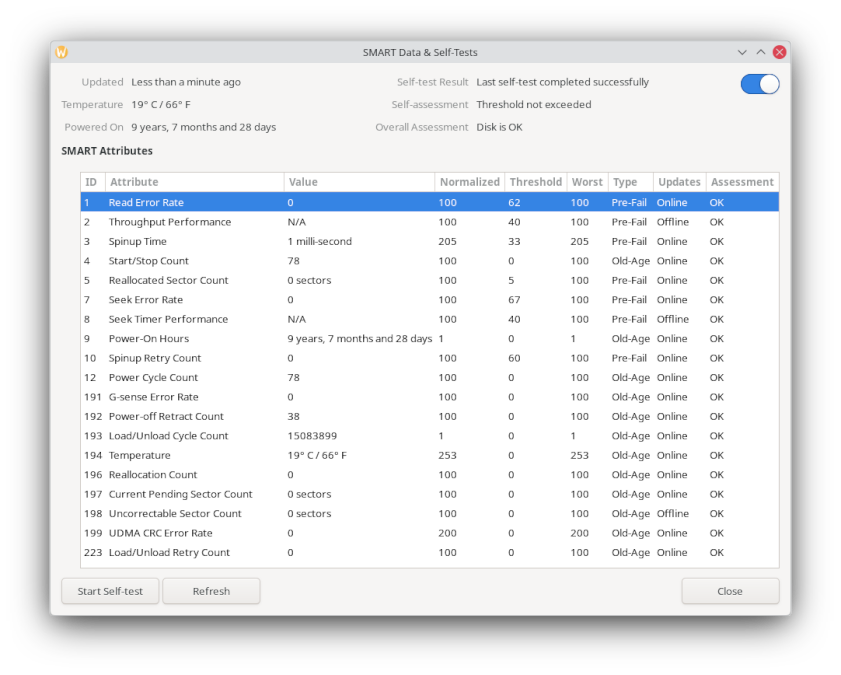
Task: Select the Power-On Hours attribute row
Action: [x=149, y=339]
